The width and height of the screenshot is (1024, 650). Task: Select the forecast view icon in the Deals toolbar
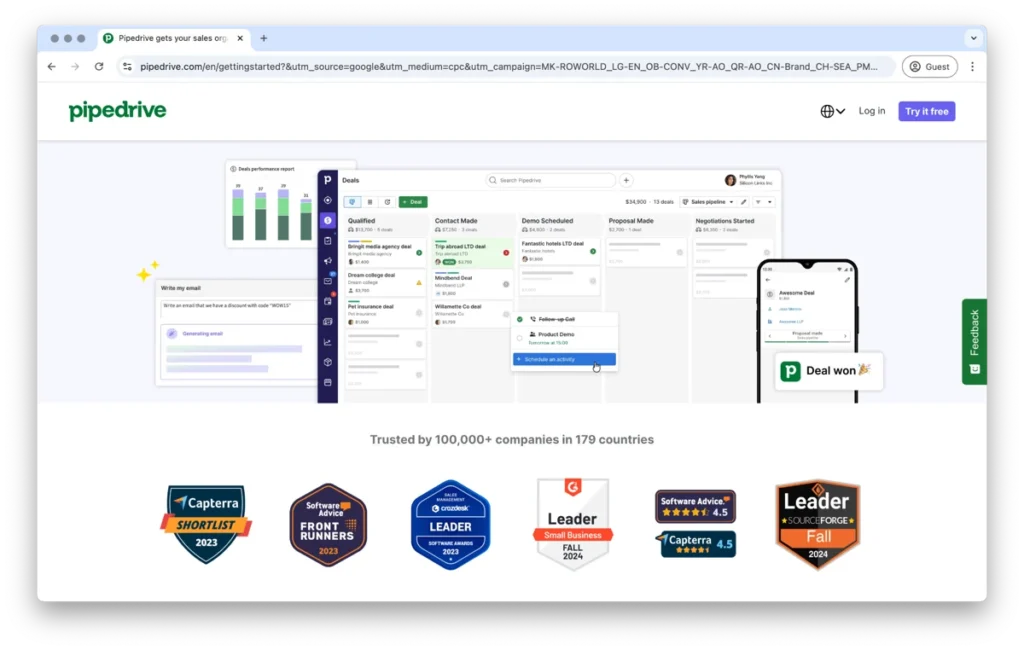click(x=387, y=202)
